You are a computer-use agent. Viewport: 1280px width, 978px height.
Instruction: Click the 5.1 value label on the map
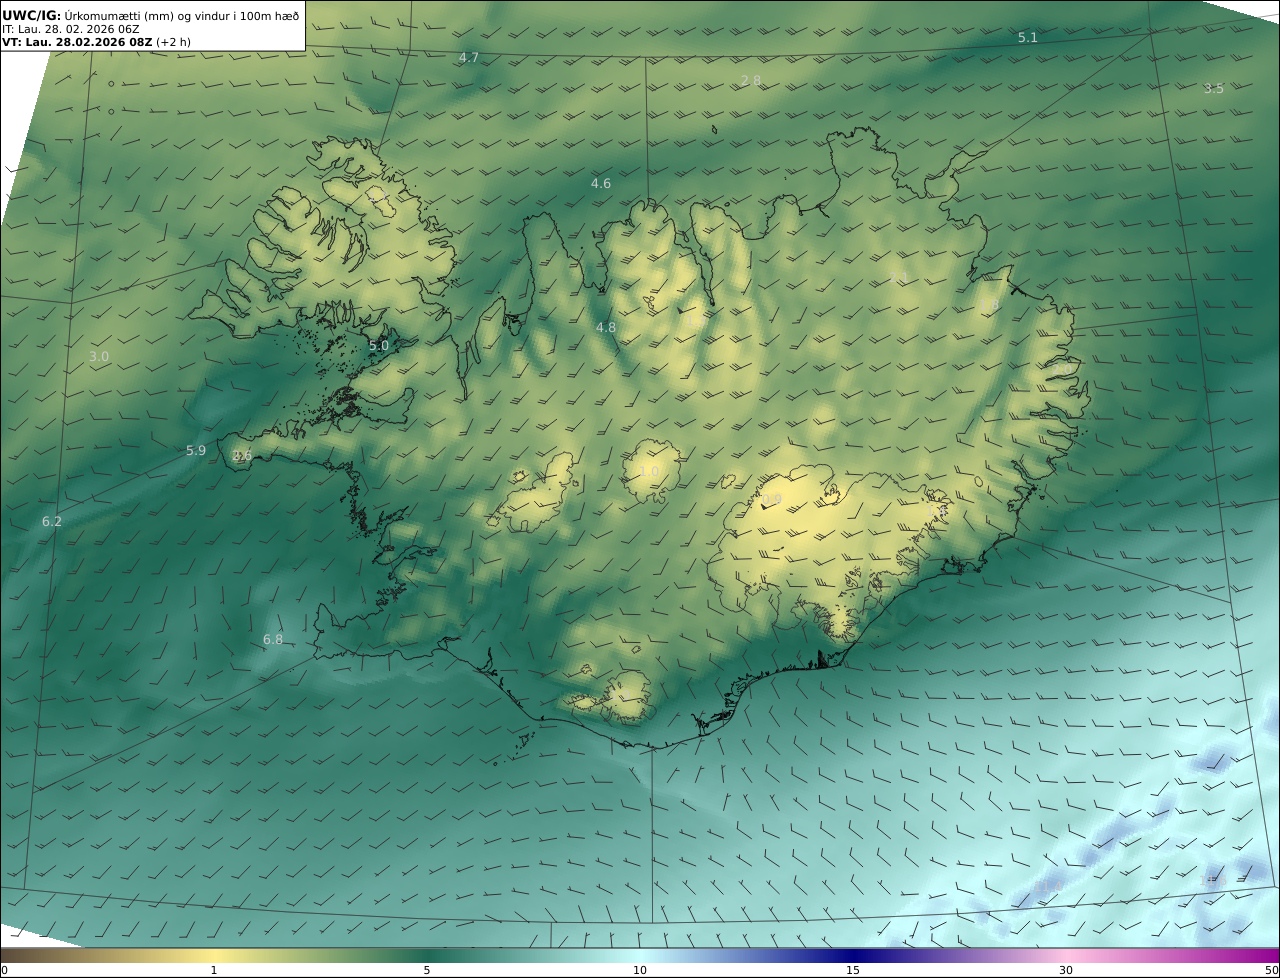click(x=1028, y=38)
